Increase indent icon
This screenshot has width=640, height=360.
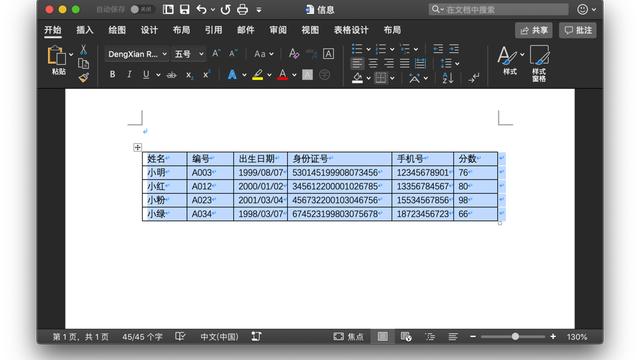click(454, 49)
